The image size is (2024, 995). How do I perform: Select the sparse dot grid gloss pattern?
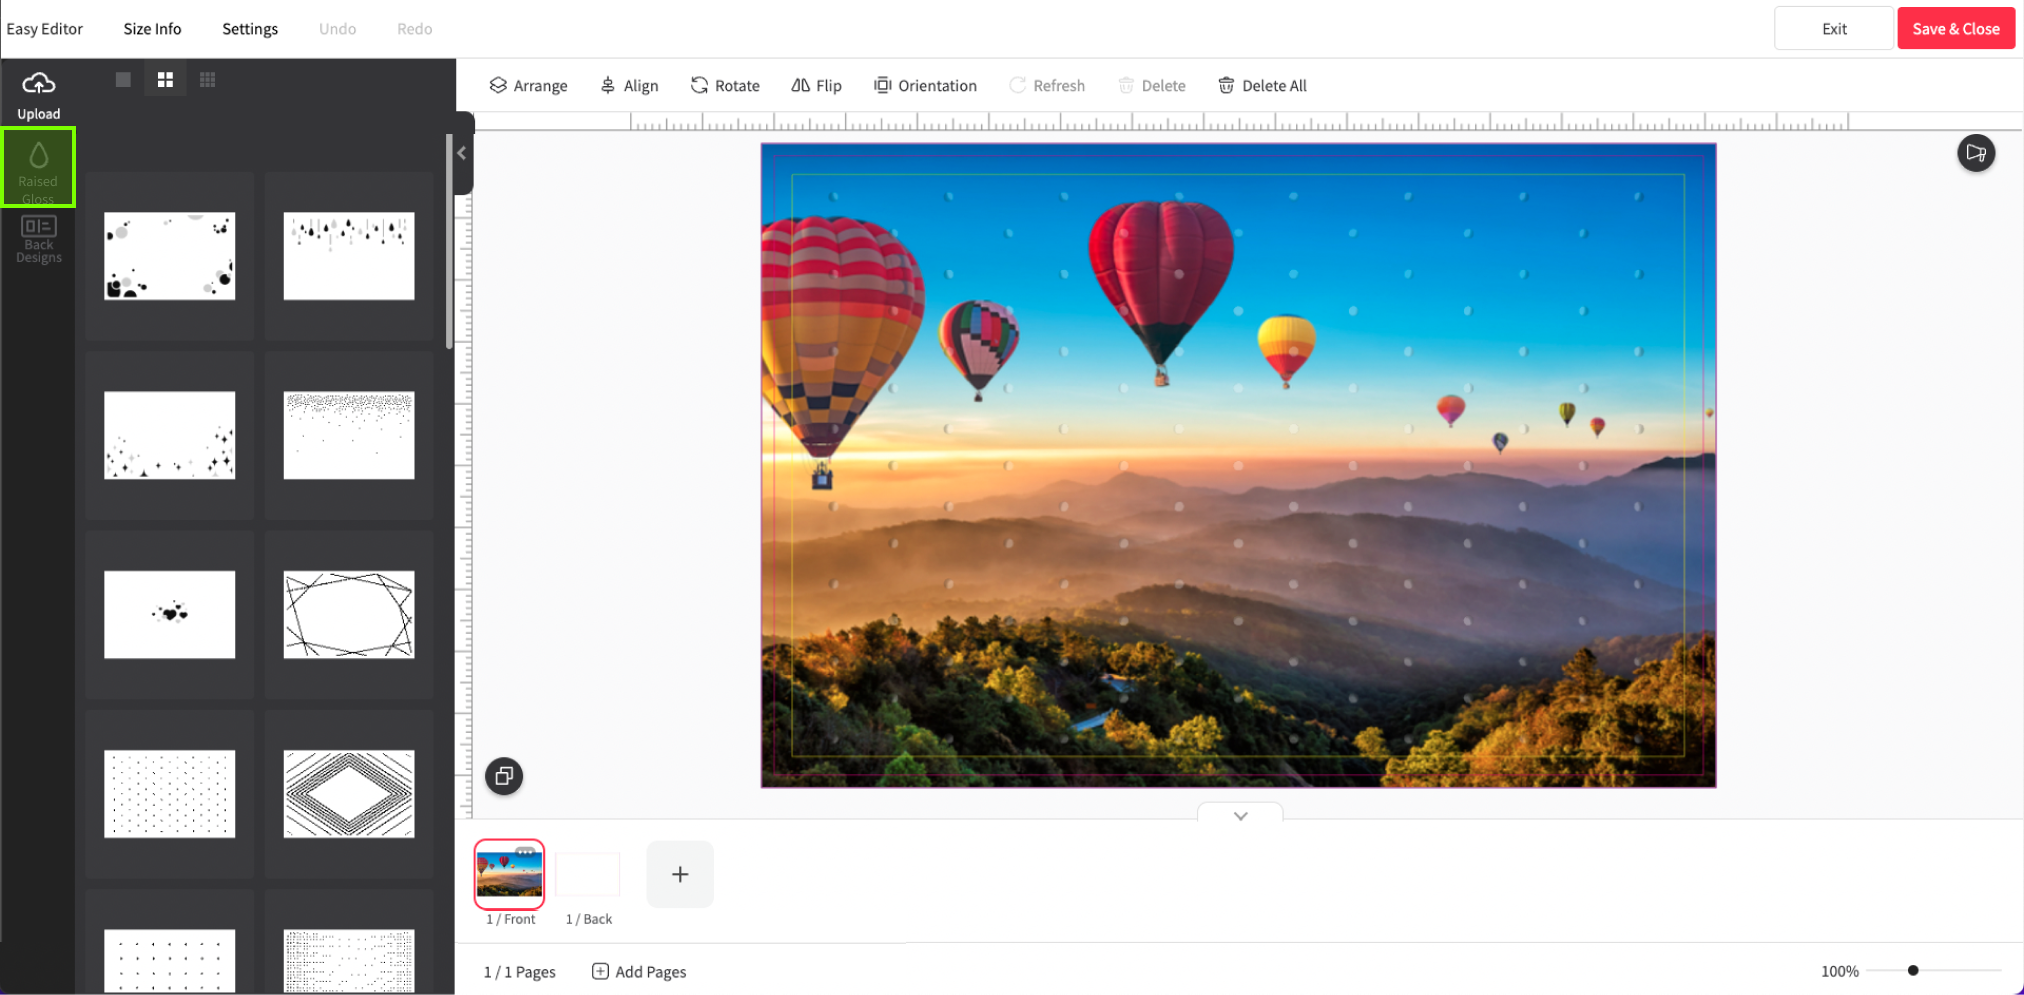pyautogui.click(x=170, y=961)
